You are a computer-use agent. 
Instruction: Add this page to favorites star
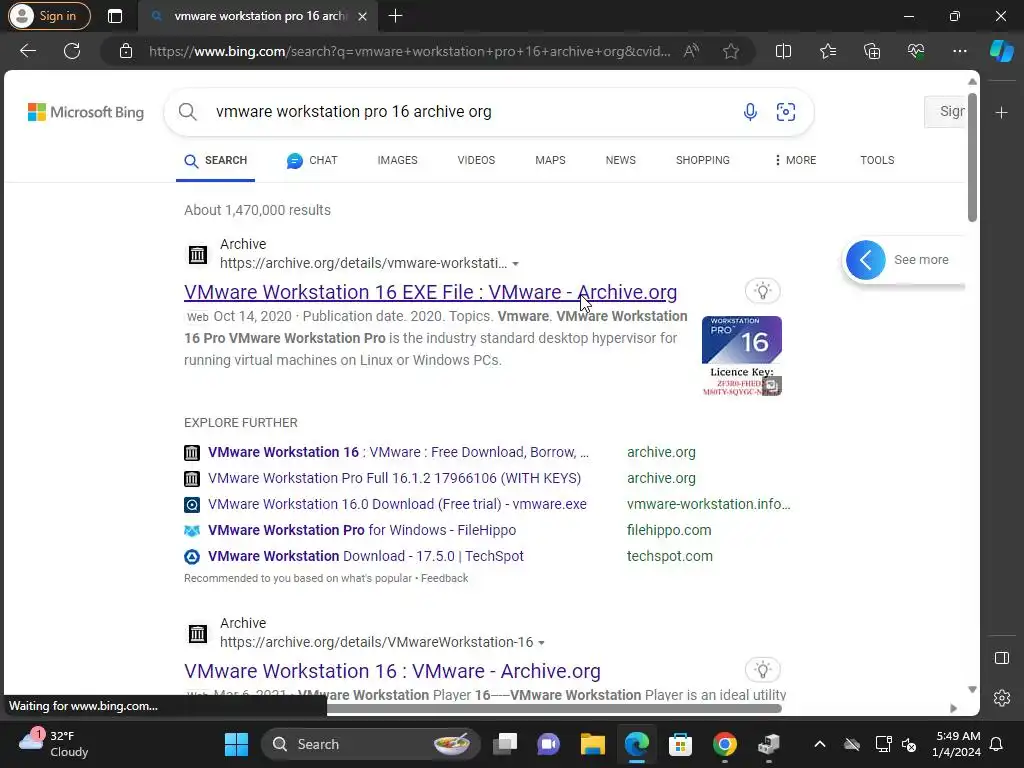731,51
